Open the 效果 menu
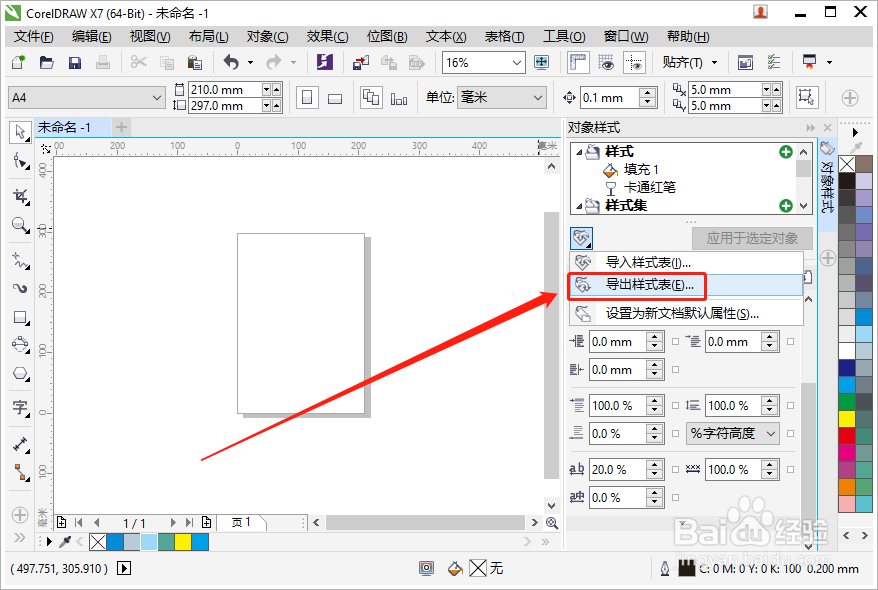 click(x=327, y=36)
